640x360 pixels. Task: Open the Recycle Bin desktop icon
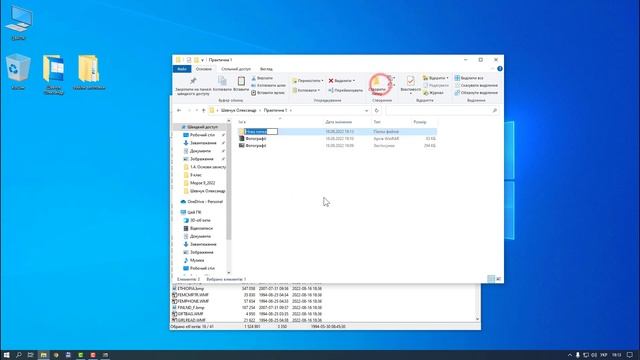tap(18, 71)
